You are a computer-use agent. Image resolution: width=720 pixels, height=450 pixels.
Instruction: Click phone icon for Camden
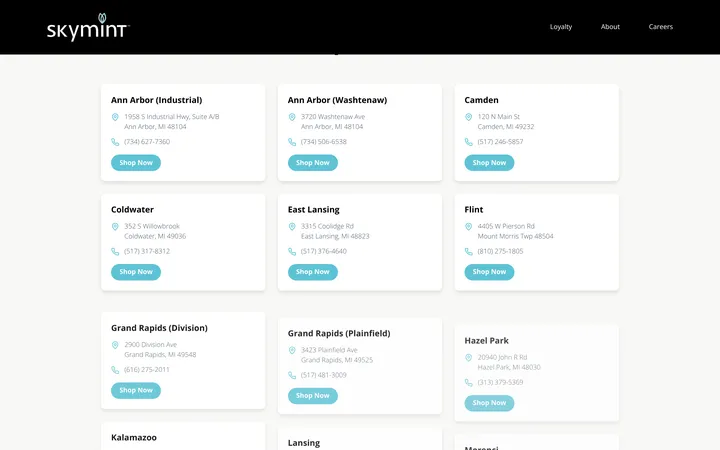coord(468,142)
